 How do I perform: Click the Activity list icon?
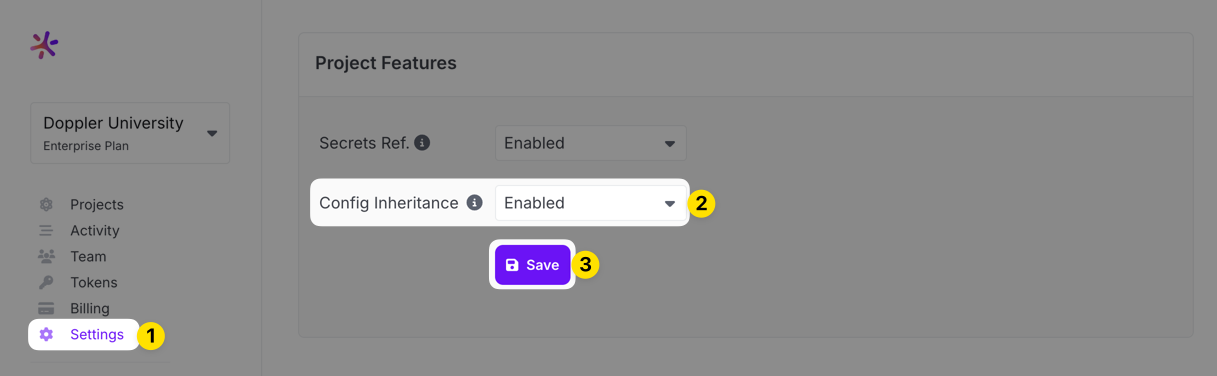pos(46,230)
